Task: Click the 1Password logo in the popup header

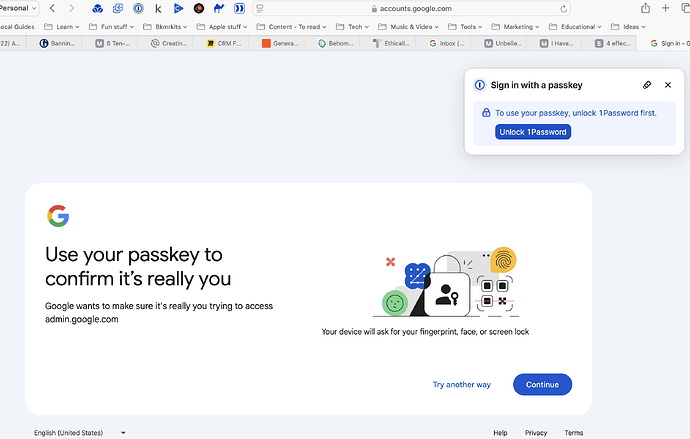Action: (x=480, y=85)
